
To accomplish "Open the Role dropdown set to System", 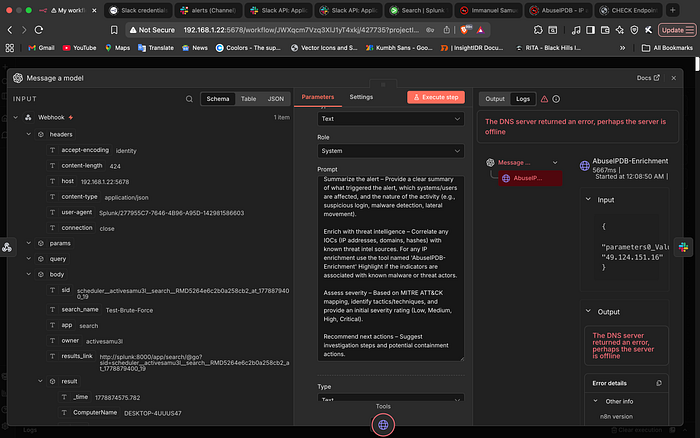I will click(x=391, y=151).
